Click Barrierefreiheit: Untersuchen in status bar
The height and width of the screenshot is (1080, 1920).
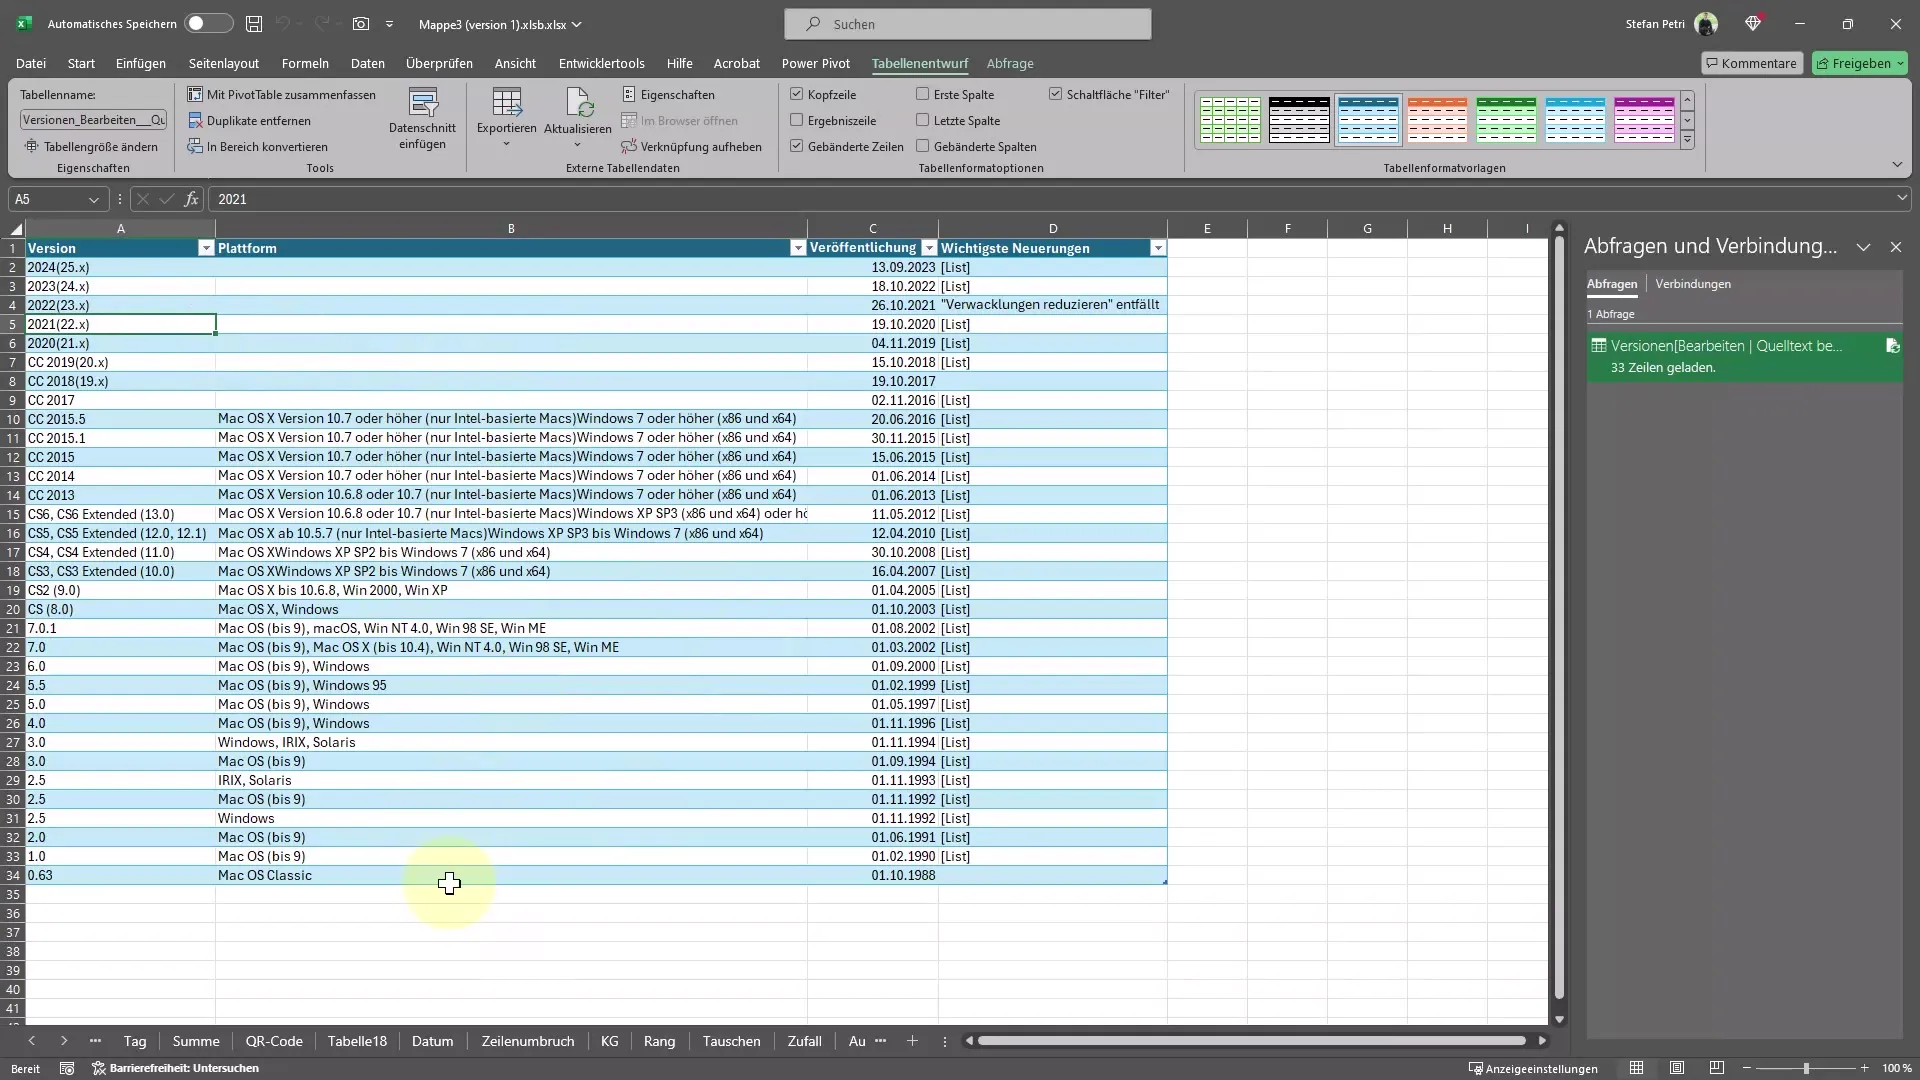point(176,1068)
